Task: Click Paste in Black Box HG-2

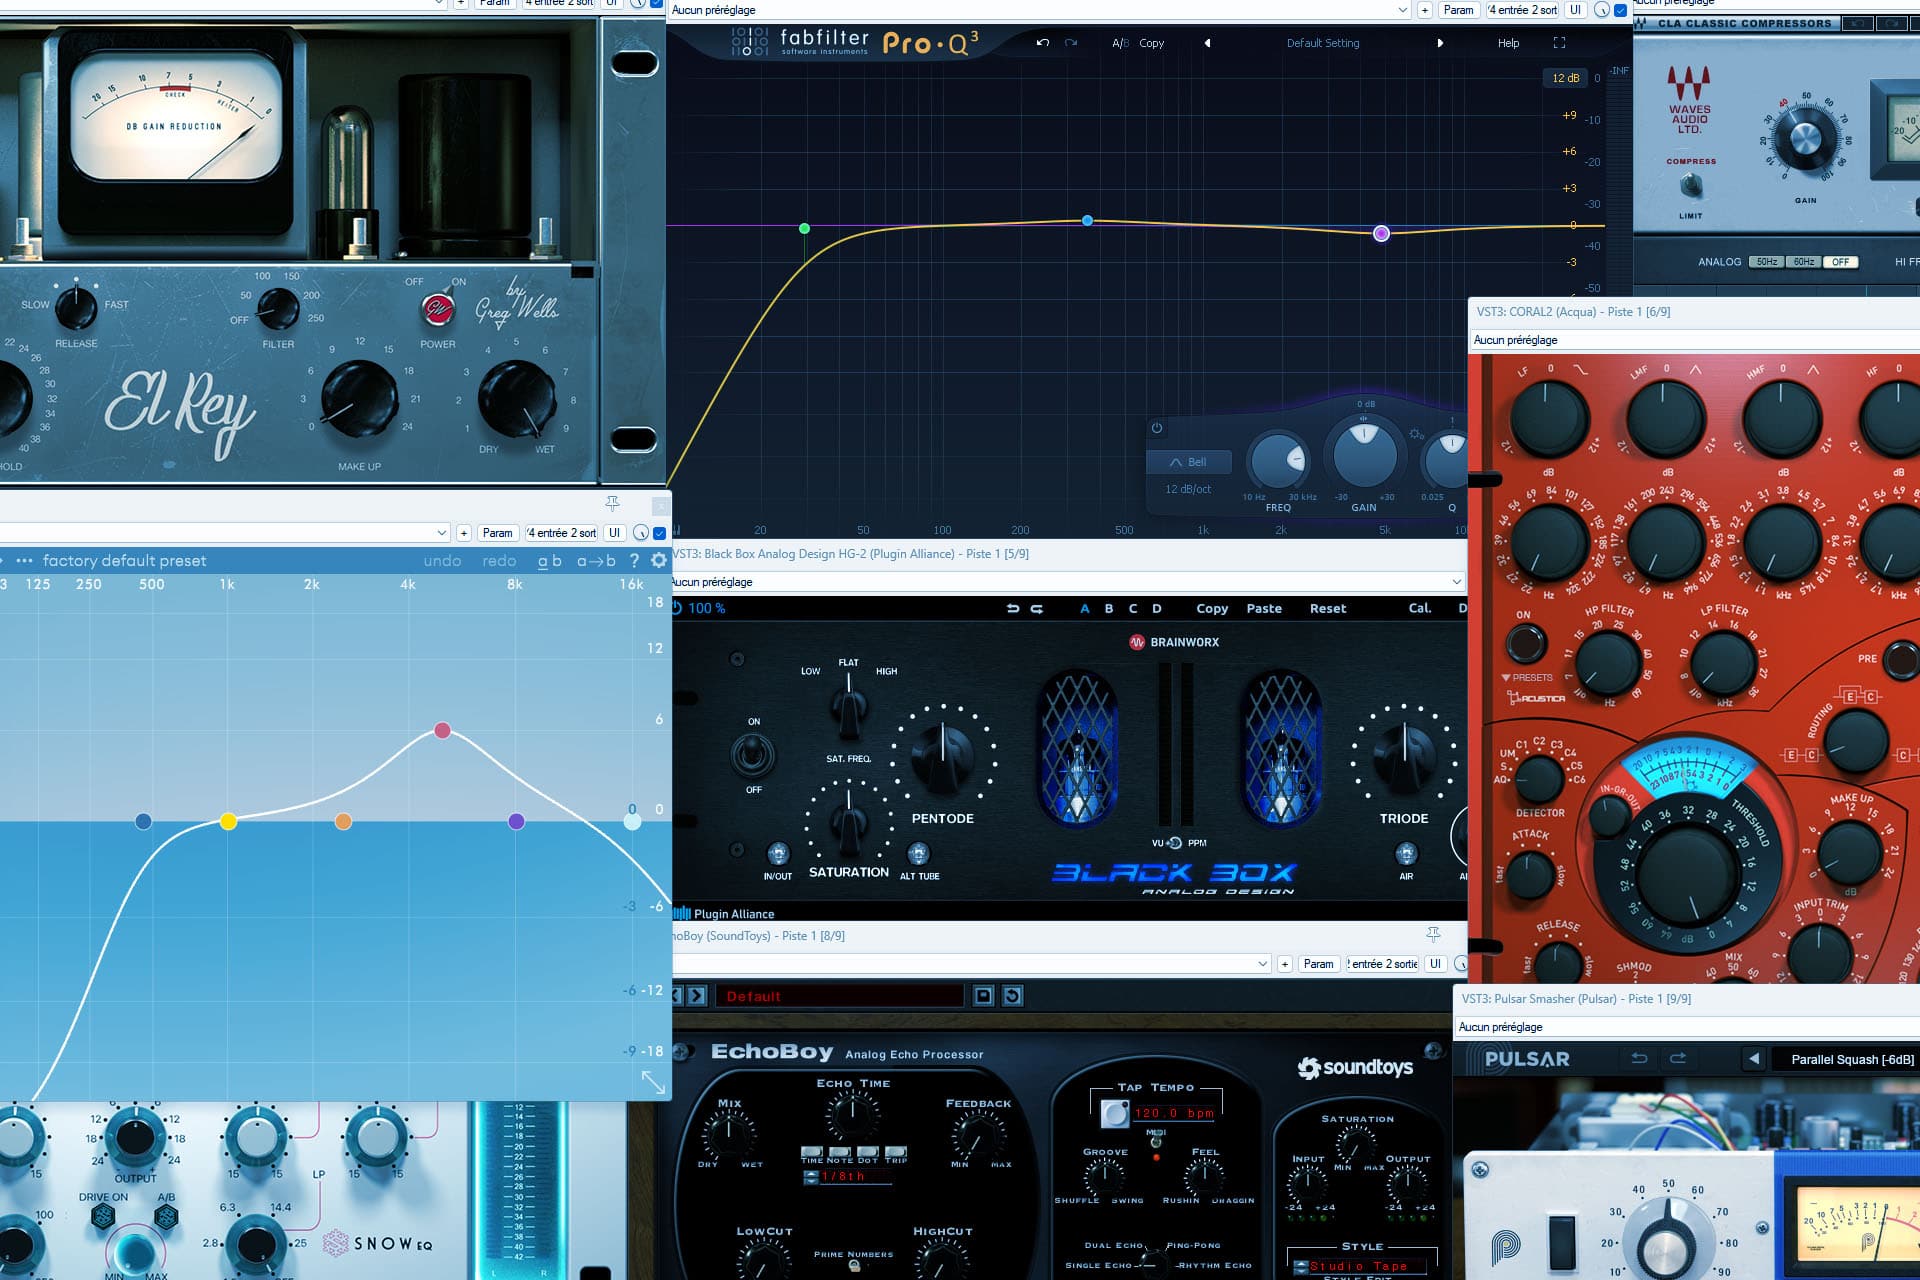Action: pos(1264,608)
